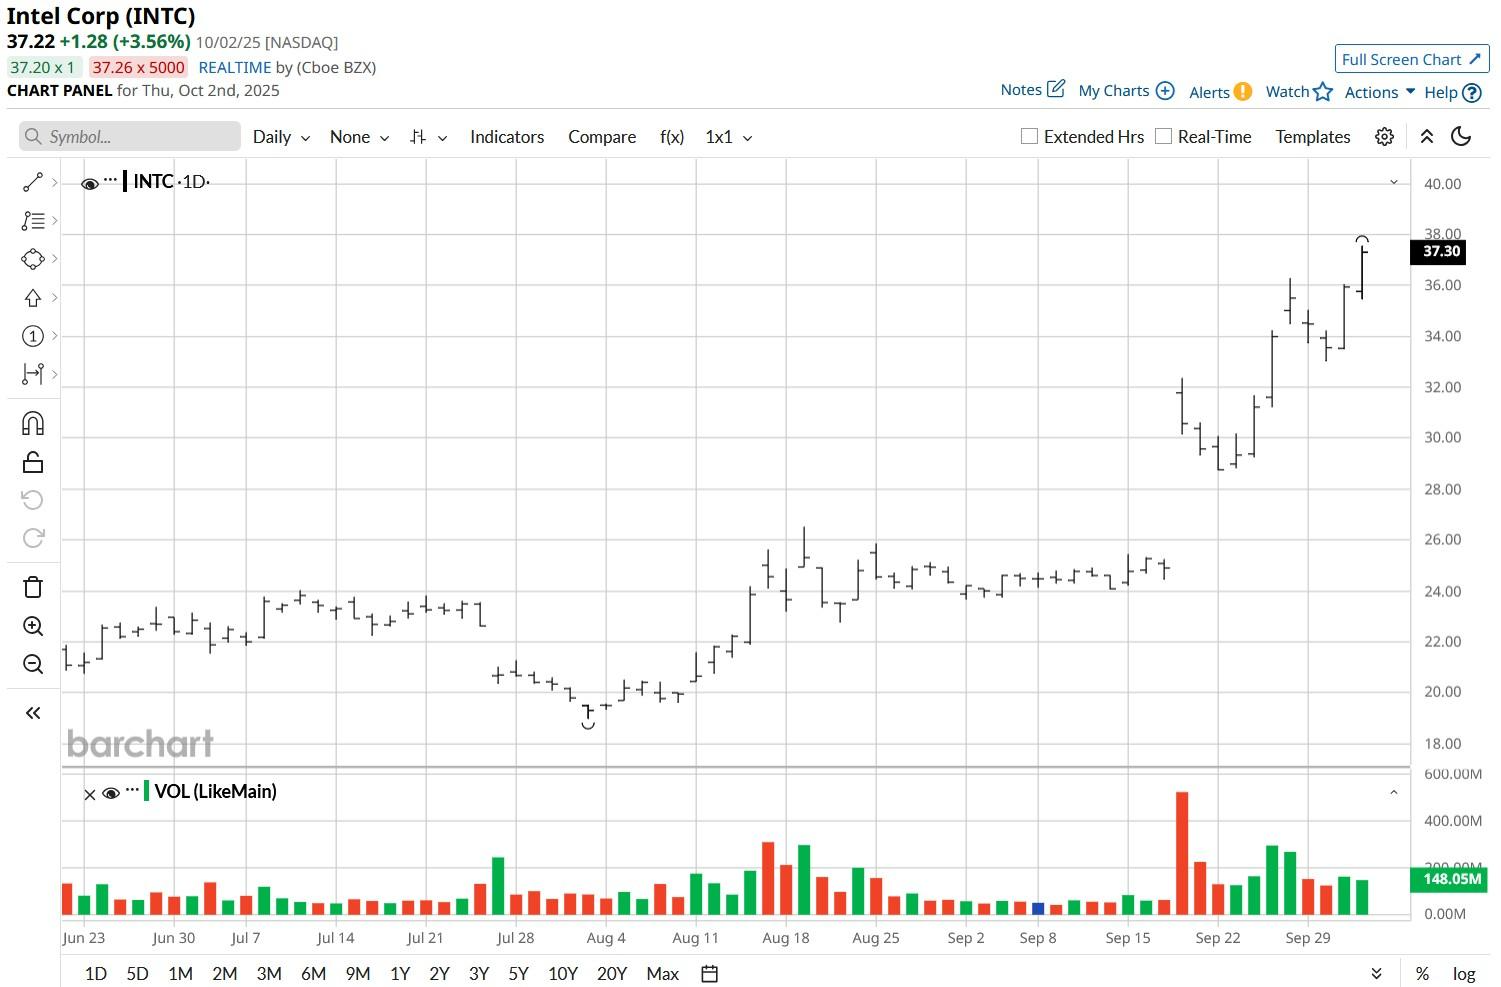Enable the Extended Hrs checkbox
The width and height of the screenshot is (1501, 987).
(x=1029, y=136)
